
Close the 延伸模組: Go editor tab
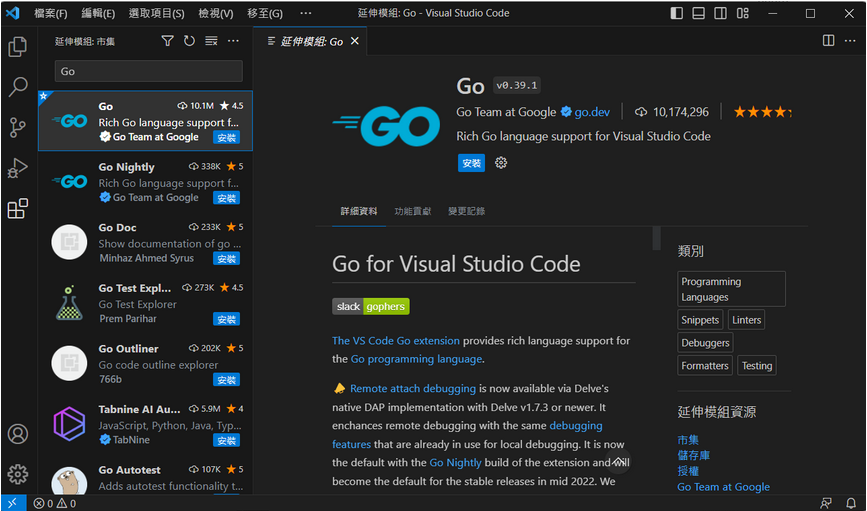pos(355,41)
